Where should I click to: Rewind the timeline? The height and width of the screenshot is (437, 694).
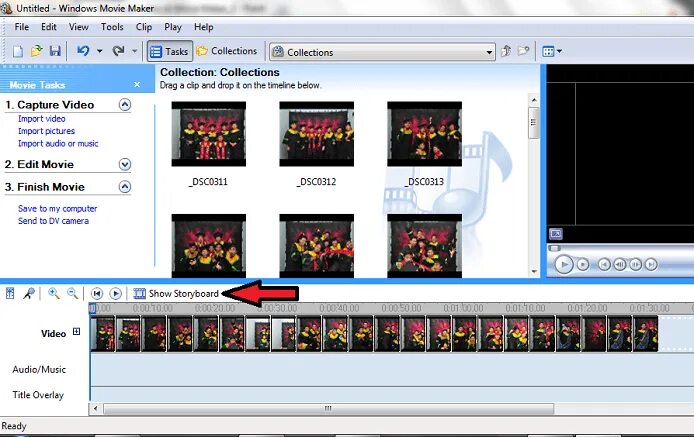click(x=96, y=294)
